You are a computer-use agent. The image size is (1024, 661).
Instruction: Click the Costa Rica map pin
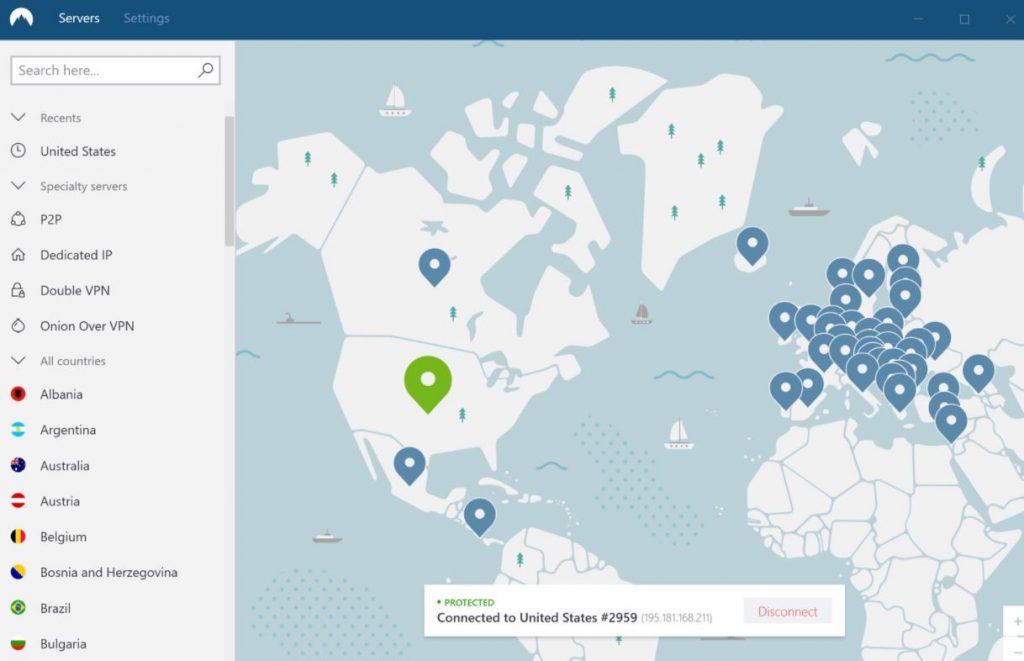click(x=480, y=517)
